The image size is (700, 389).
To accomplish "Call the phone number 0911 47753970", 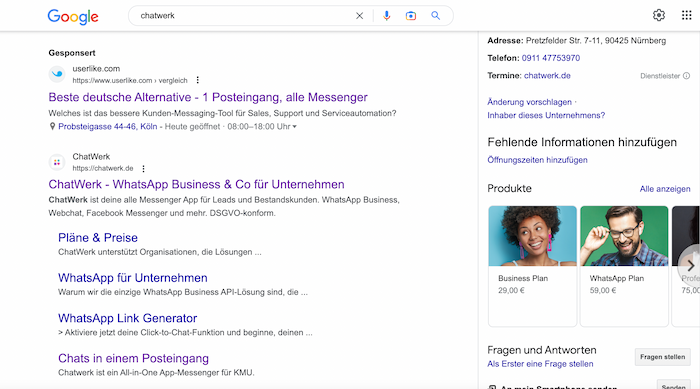I will click(551, 58).
